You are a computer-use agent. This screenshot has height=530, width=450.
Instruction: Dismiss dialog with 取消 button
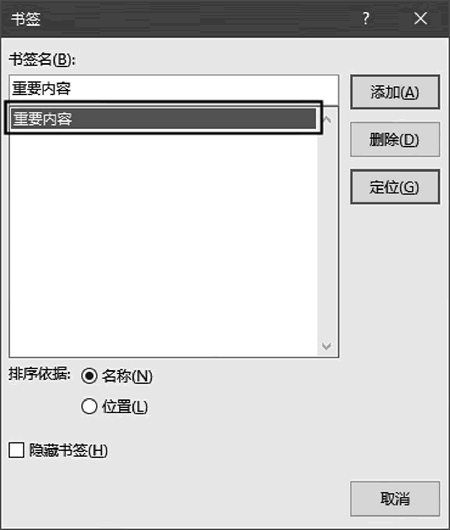click(395, 499)
